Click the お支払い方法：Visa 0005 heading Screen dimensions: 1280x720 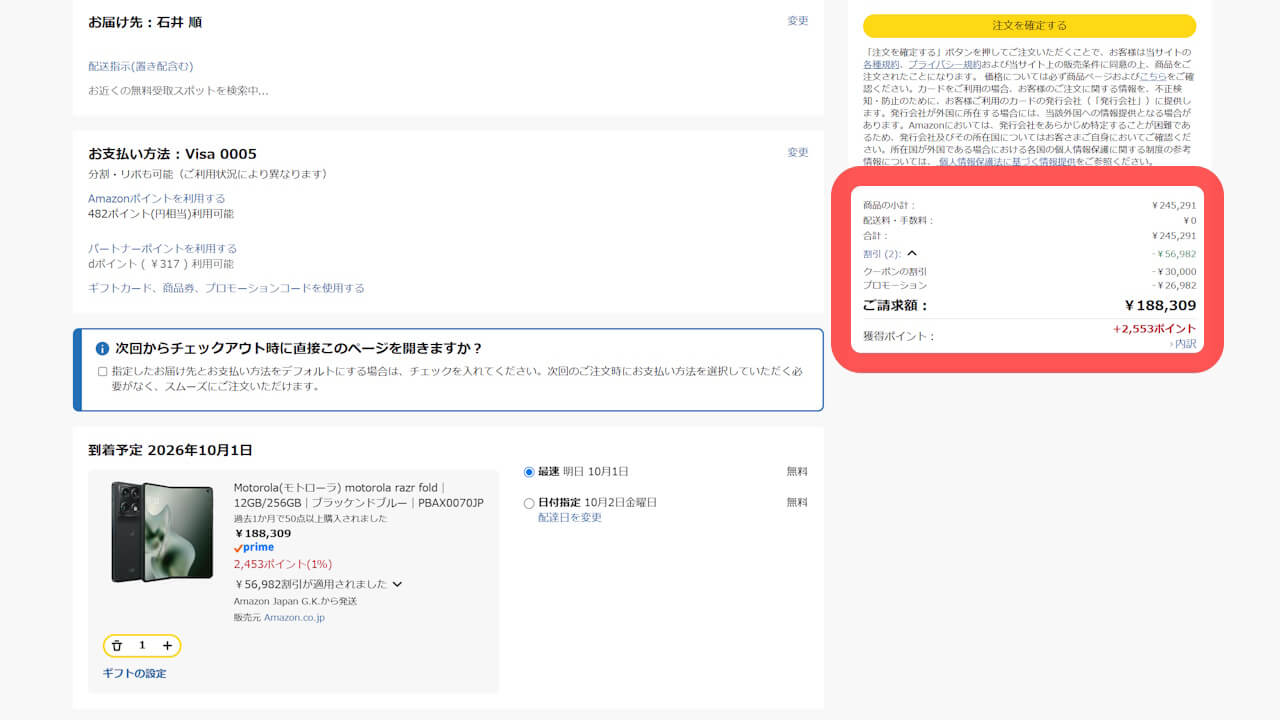coord(172,154)
